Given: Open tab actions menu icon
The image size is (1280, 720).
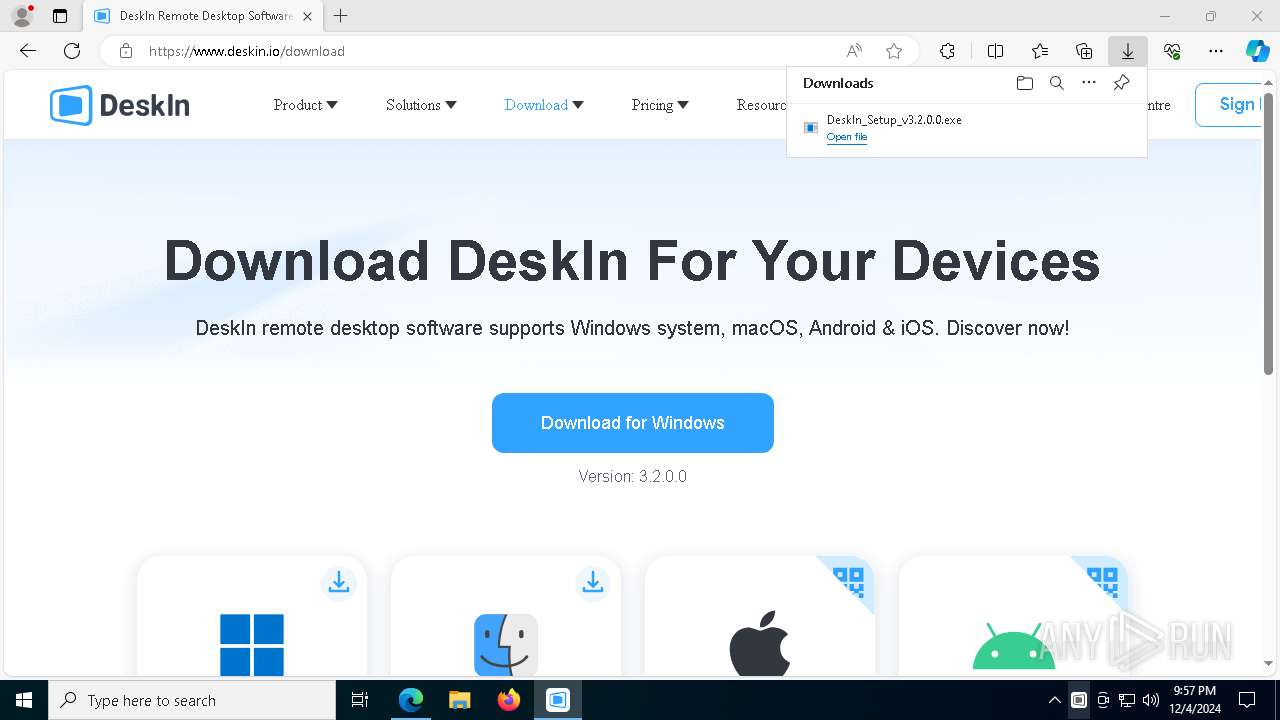Looking at the screenshot, I should (x=60, y=16).
